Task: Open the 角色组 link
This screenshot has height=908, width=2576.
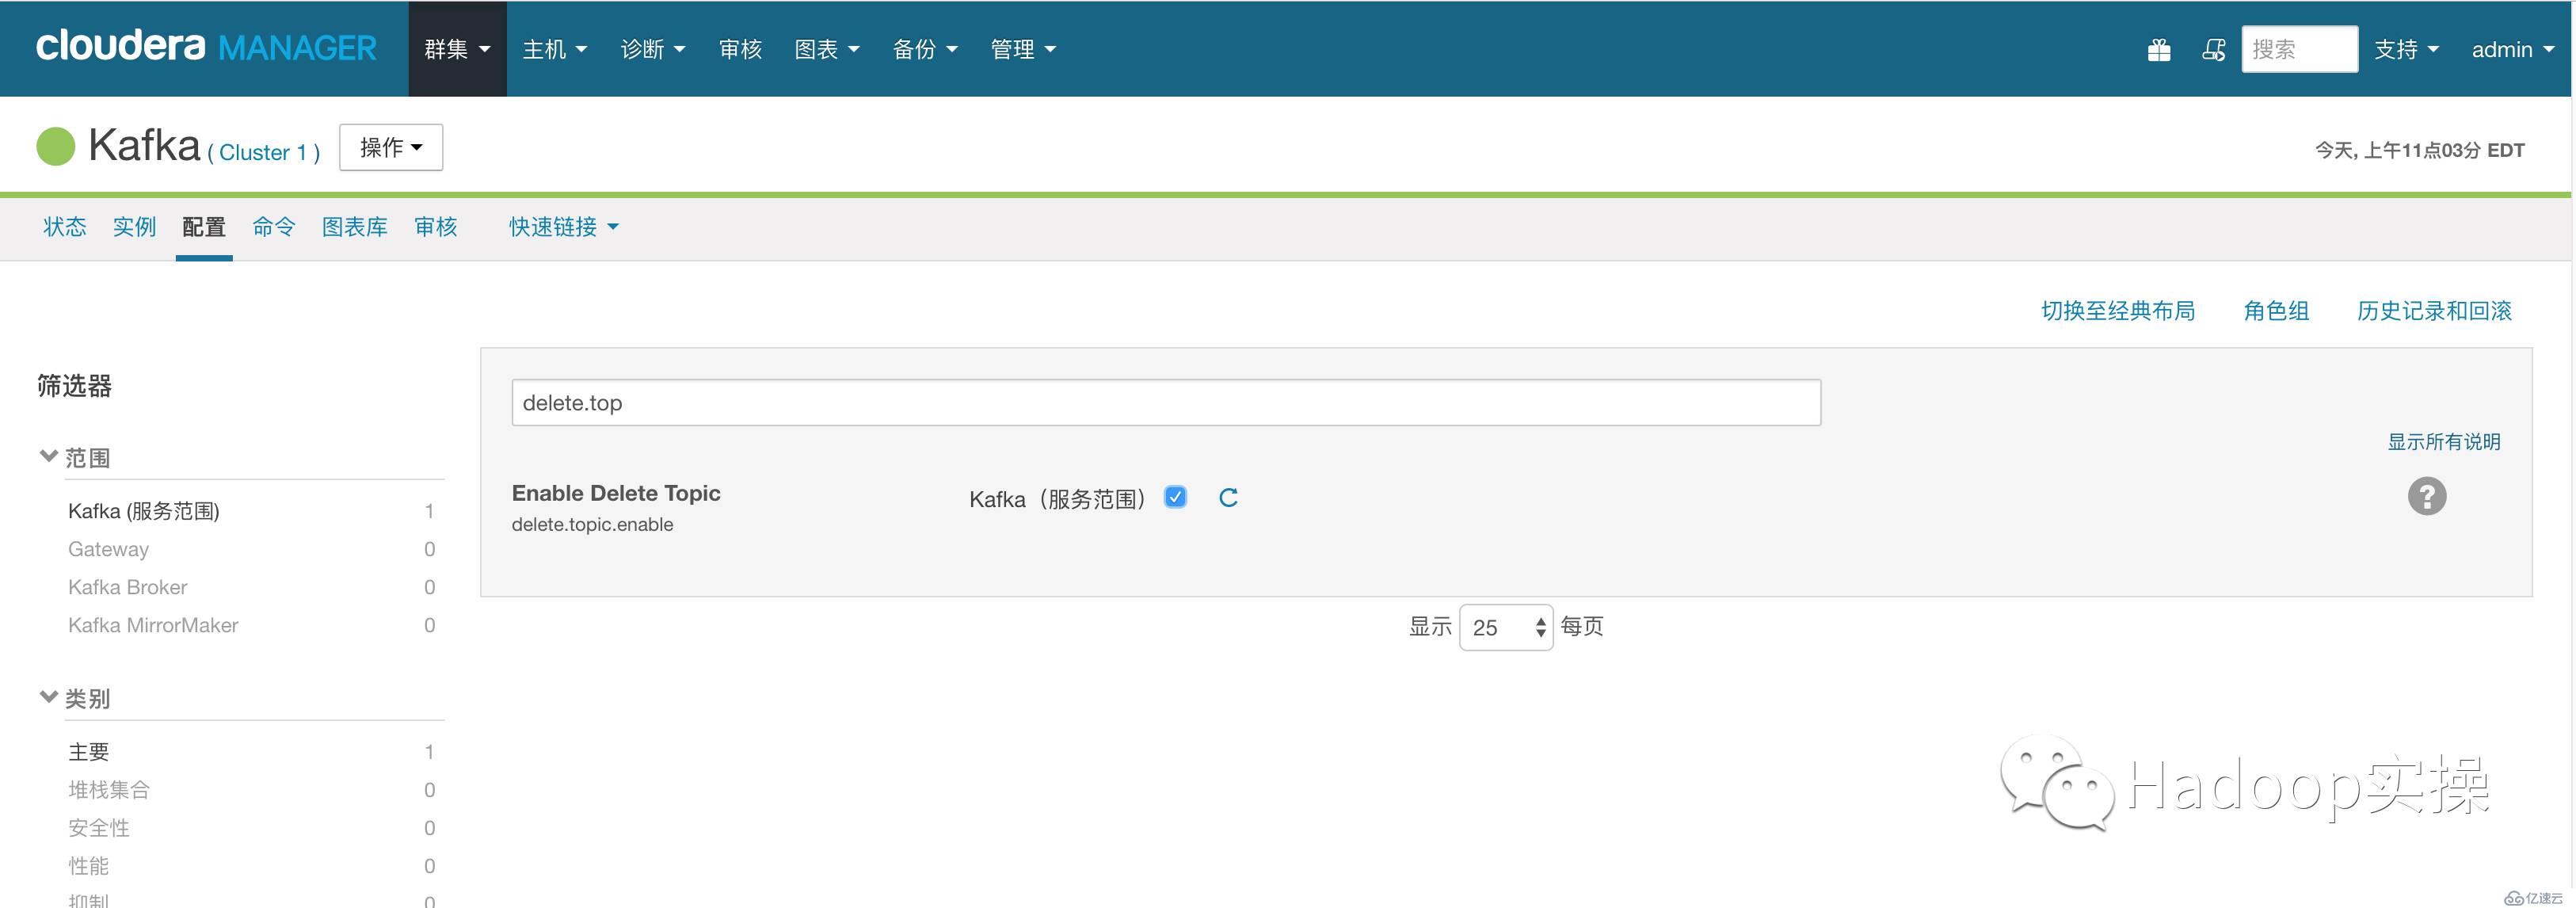Action: point(2276,311)
